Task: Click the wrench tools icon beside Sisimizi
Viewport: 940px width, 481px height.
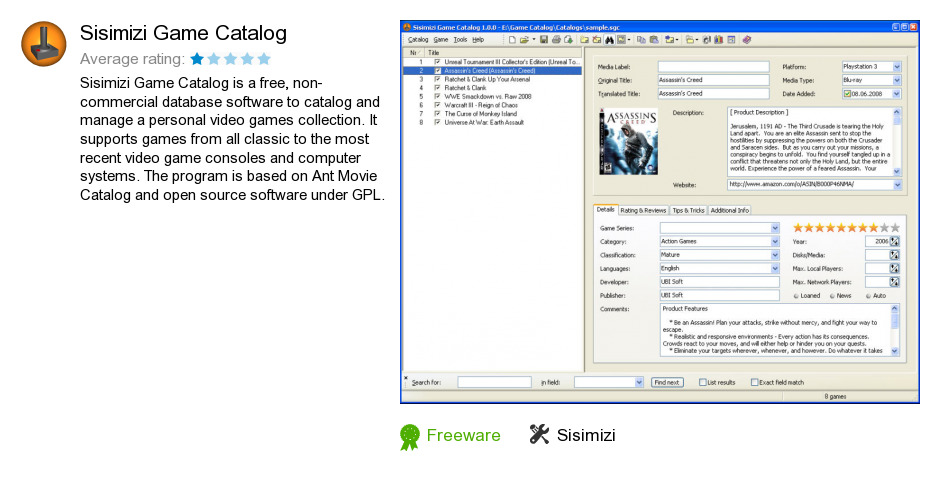Action: (x=539, y=434)
